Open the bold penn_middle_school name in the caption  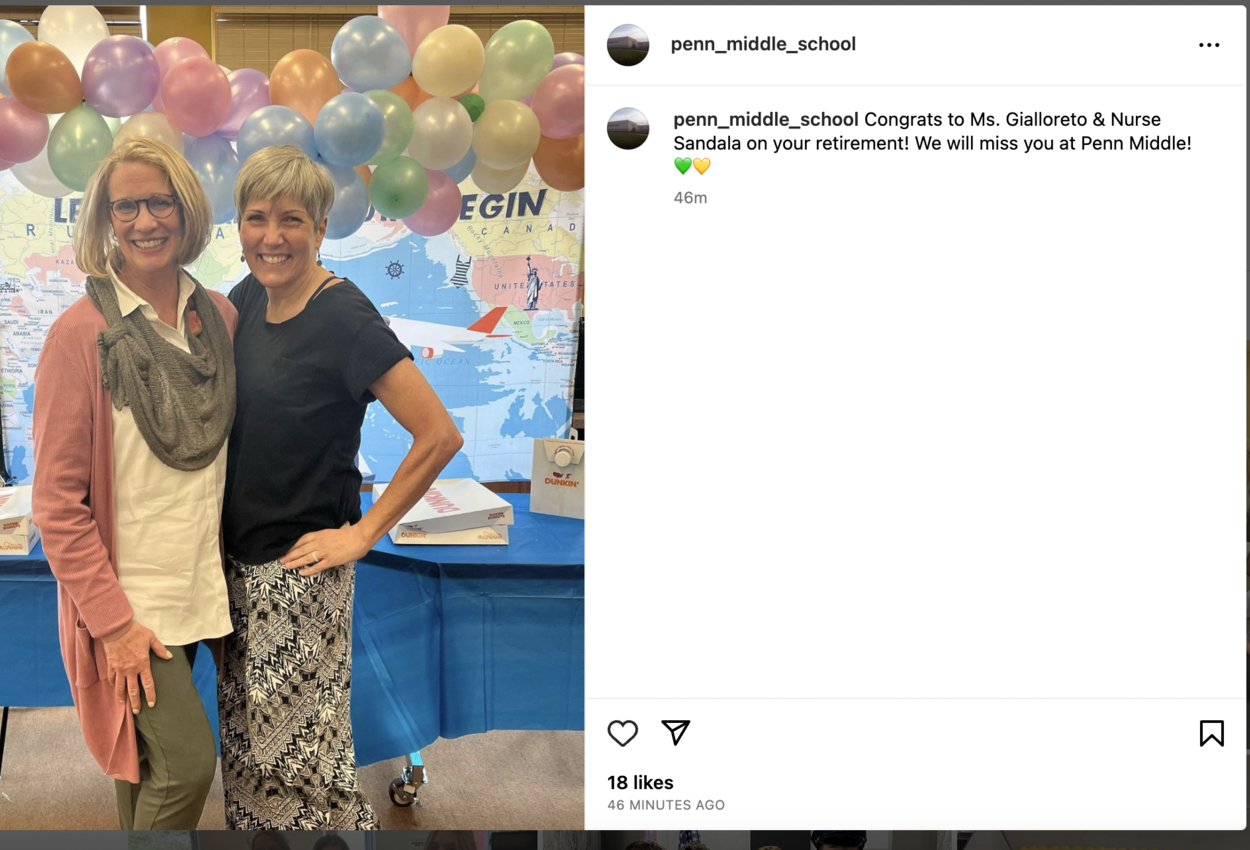click(765, 119)
